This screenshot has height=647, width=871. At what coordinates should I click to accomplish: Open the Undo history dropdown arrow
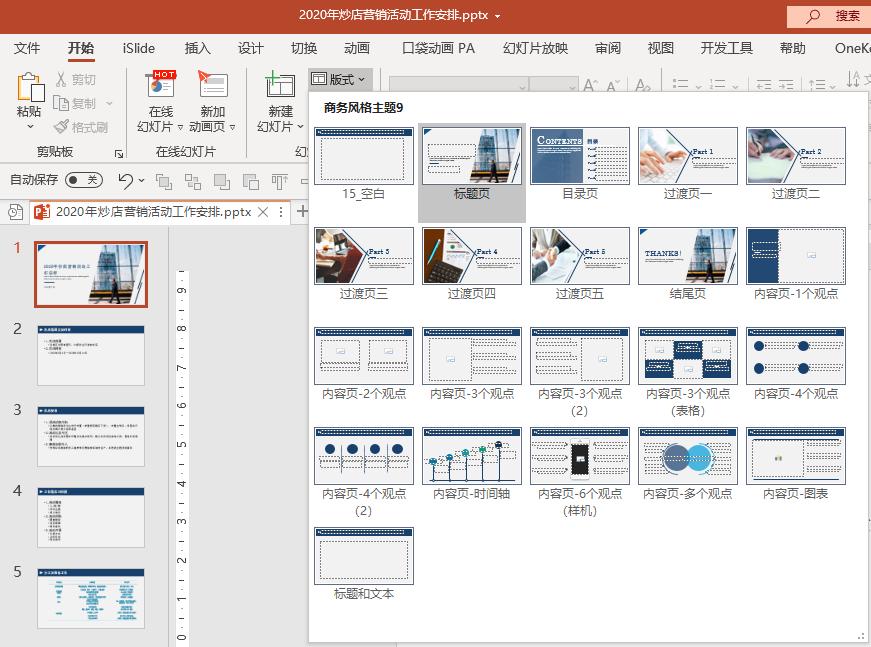(x=139, y=180)
